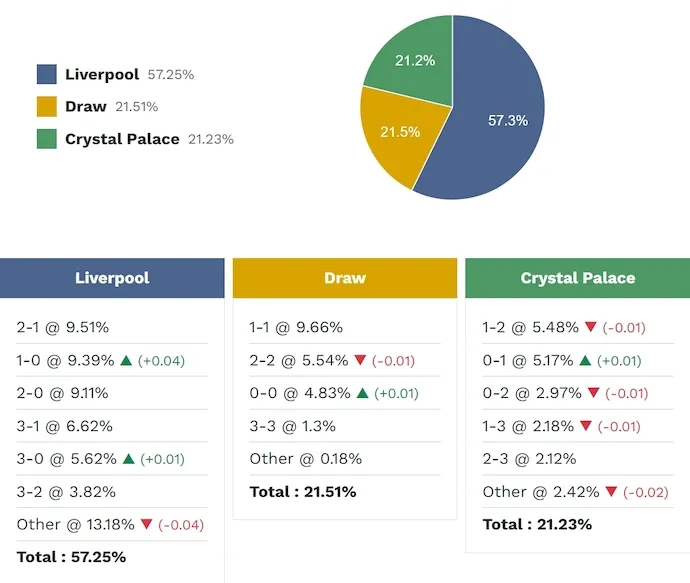Screen dimensions: 690x583
Task: Click the green up arrow beside 1-0
Action: tap(126, 360)
